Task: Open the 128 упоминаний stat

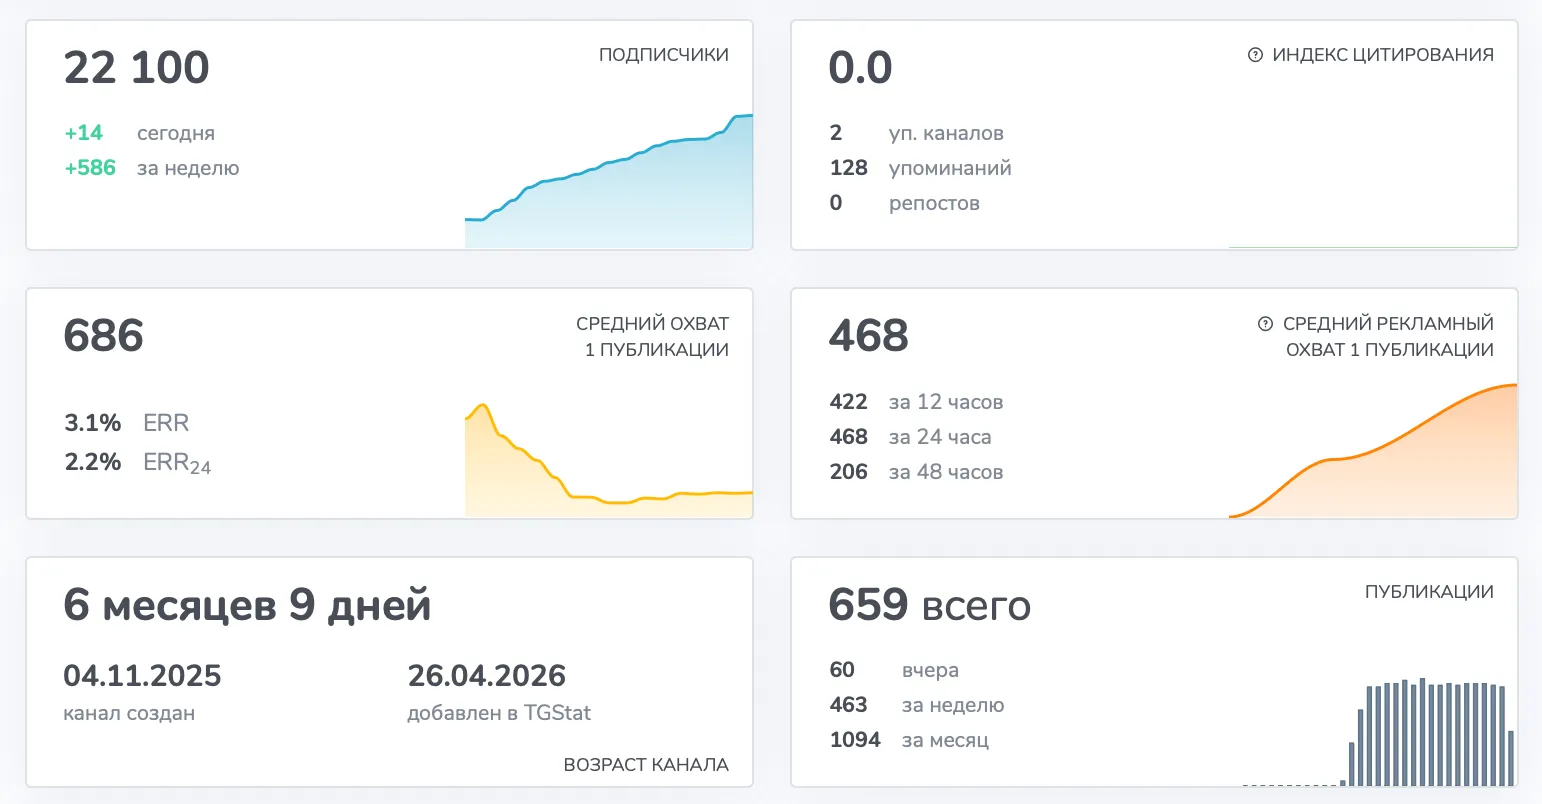Action: tap(921, 168)
